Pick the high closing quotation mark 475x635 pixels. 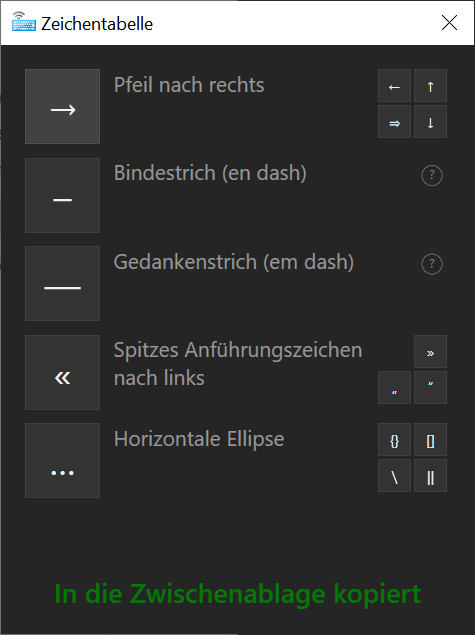point(430,388)
